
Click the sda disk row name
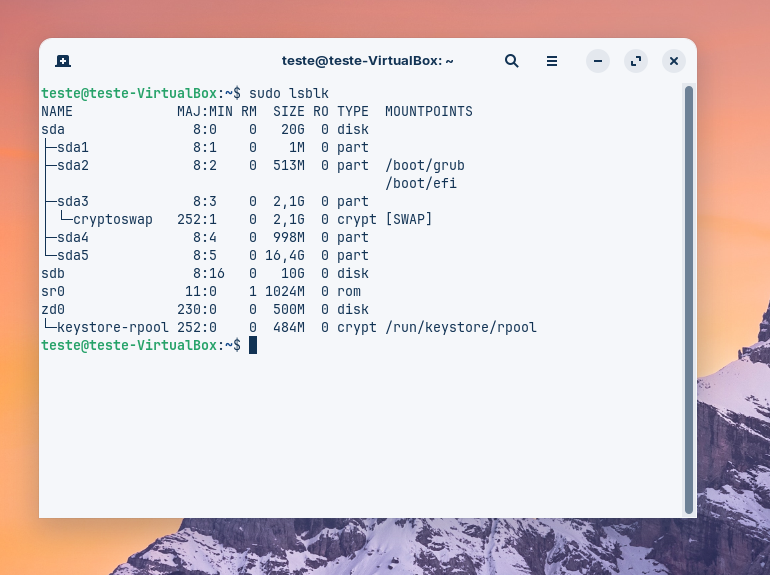coord(53,129)
